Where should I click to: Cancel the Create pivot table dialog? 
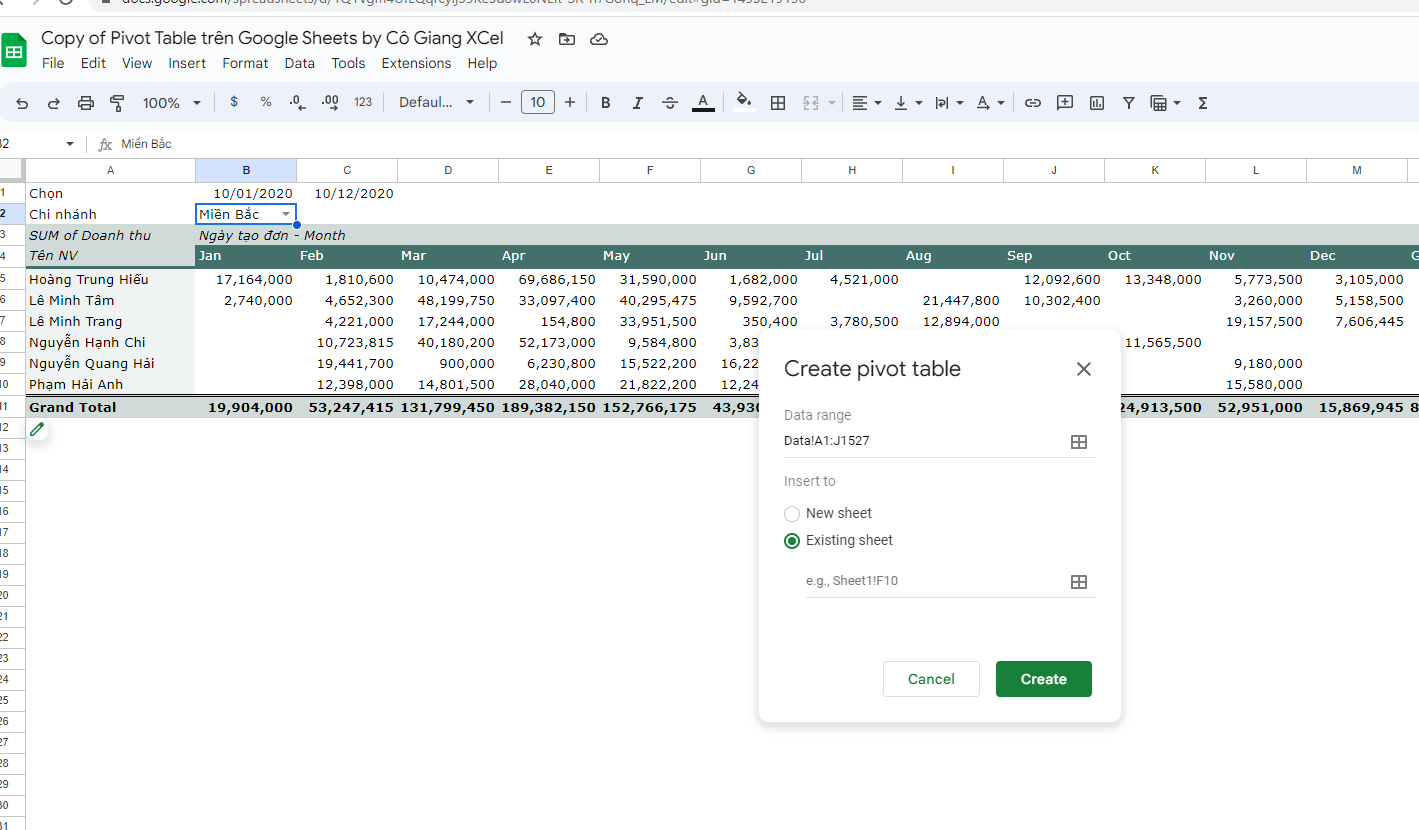point(930,679)
